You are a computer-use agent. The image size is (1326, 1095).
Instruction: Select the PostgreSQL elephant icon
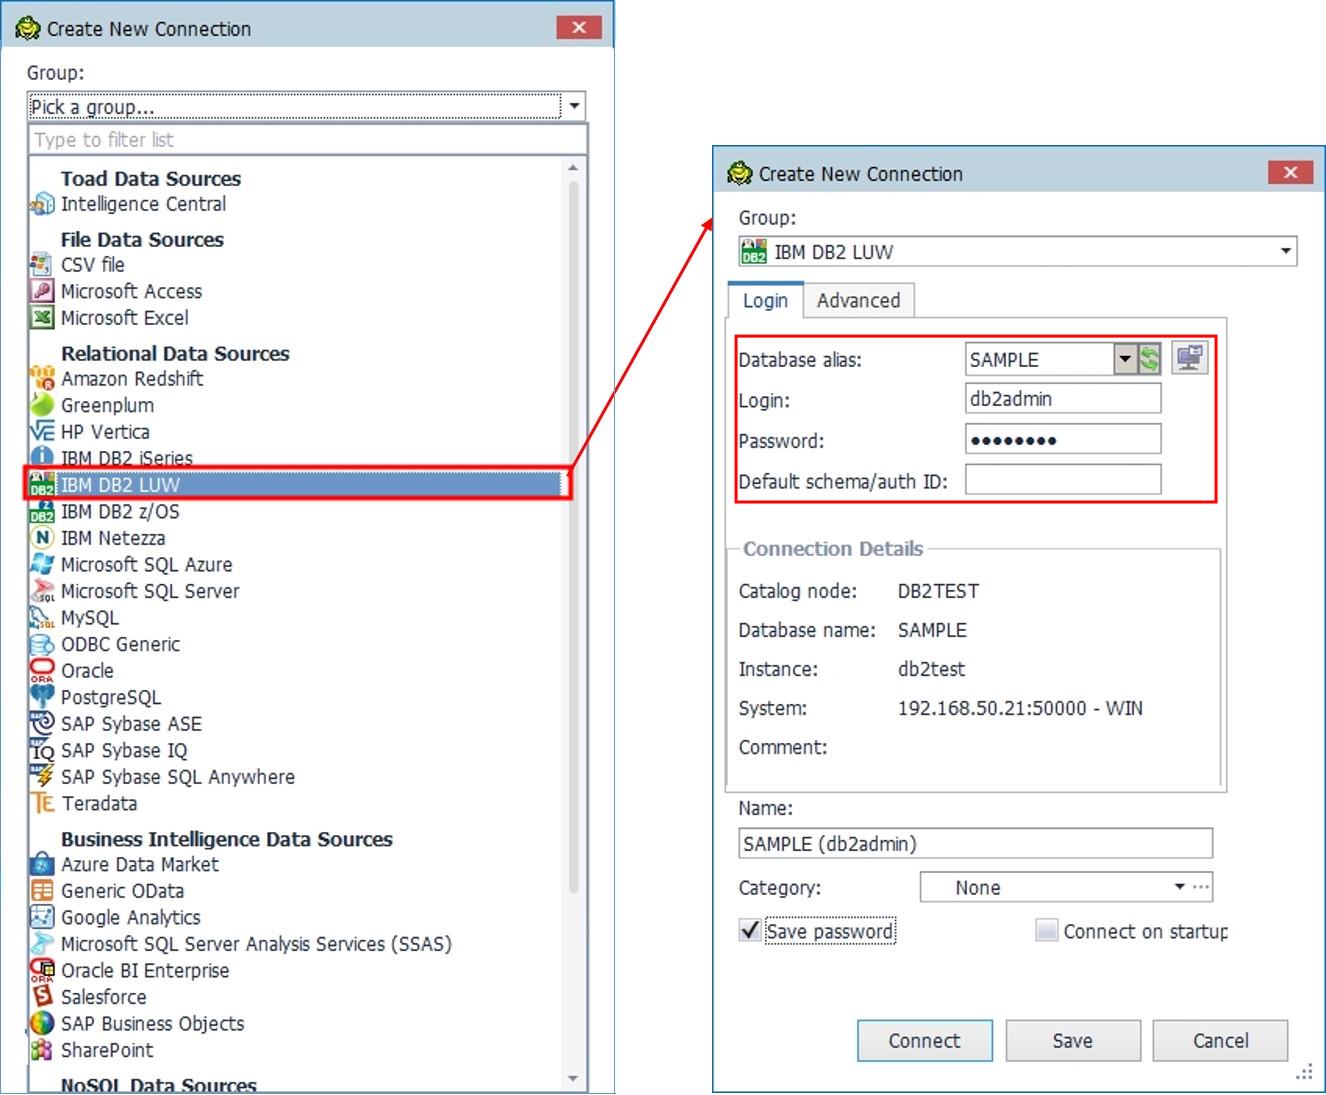(42, 697)
